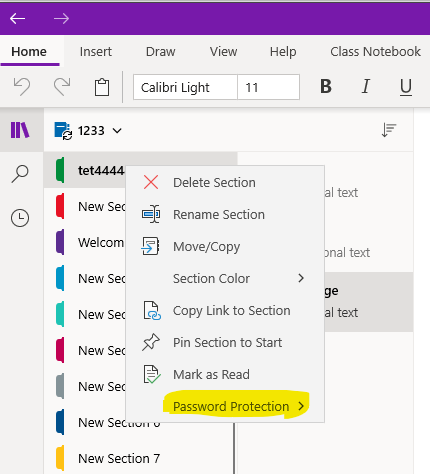Select Copy Link to Section
This screenshot has width=430, height=474.
(225, 310)
